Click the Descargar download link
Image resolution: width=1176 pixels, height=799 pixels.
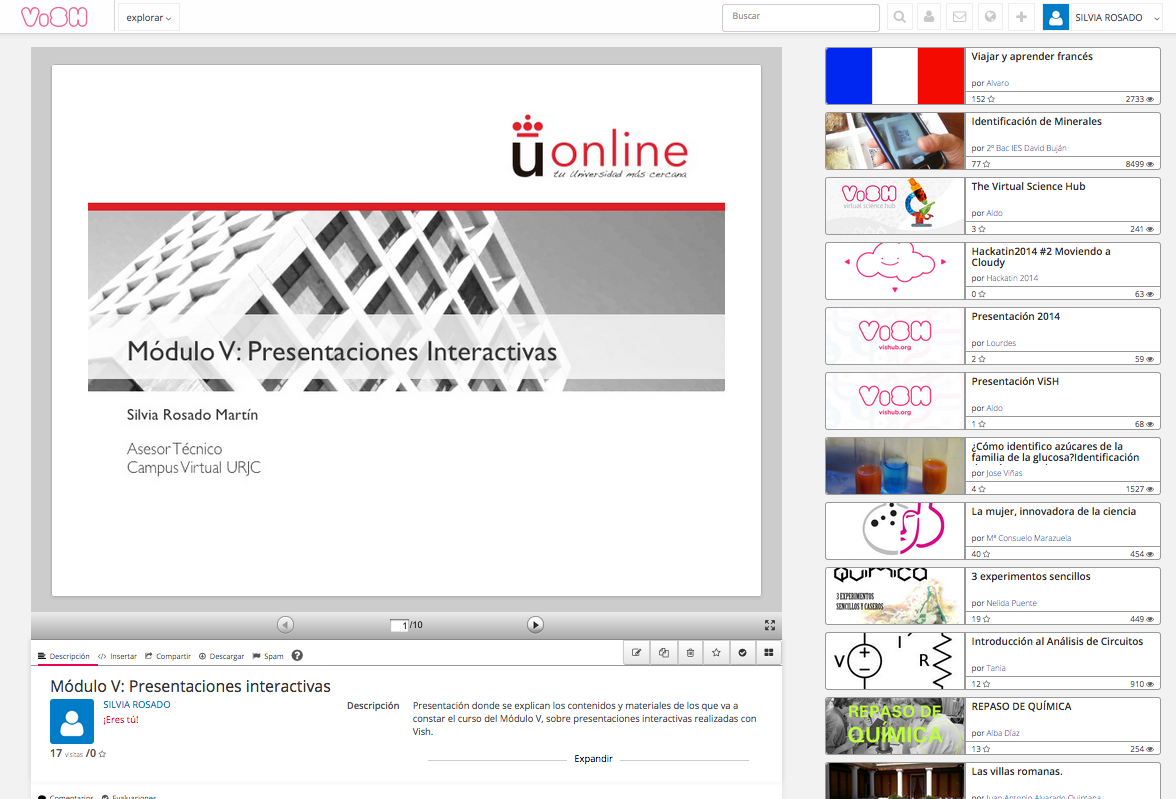222,656
